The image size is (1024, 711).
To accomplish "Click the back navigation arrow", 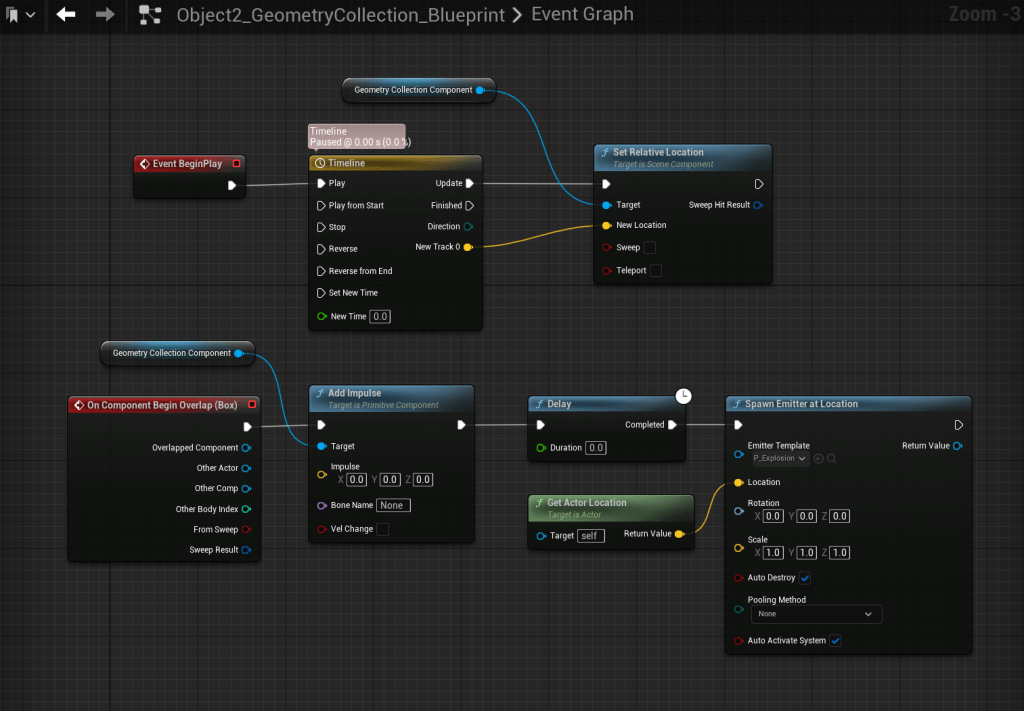I will pos(66,14).
